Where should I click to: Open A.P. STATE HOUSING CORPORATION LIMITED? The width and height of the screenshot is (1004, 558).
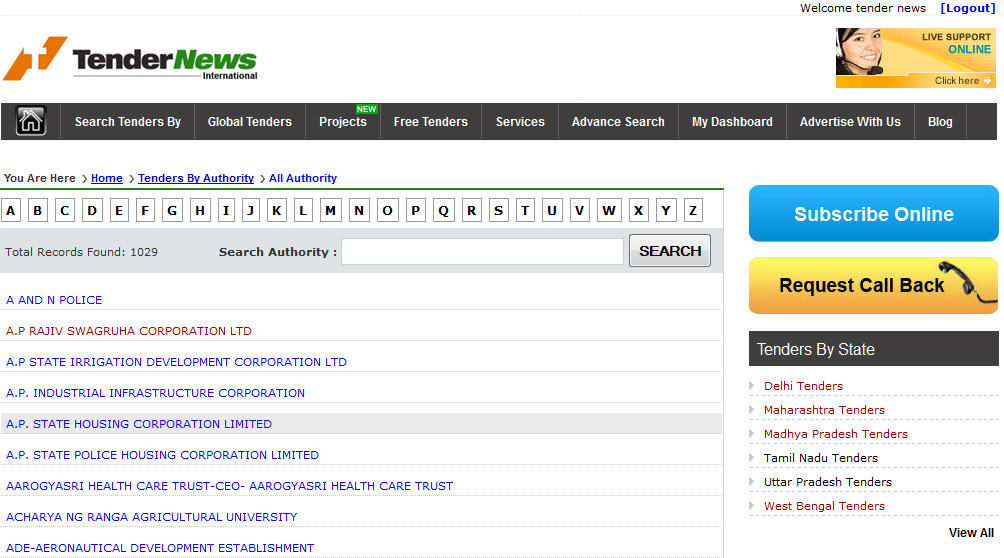coord(139,424)
